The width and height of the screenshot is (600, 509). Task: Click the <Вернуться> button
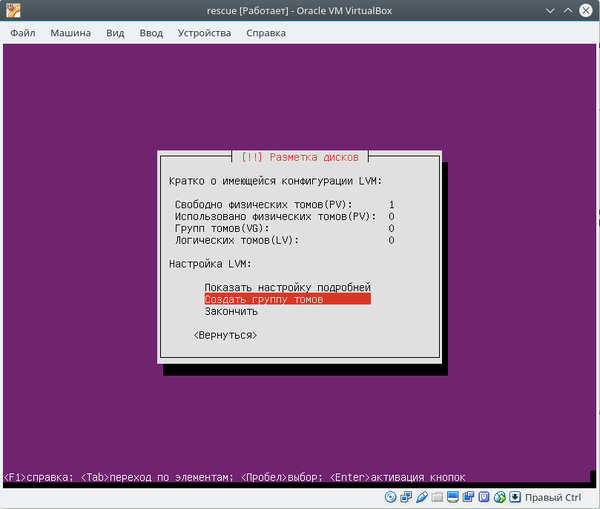pyautogui.click(x=225, y=335)
